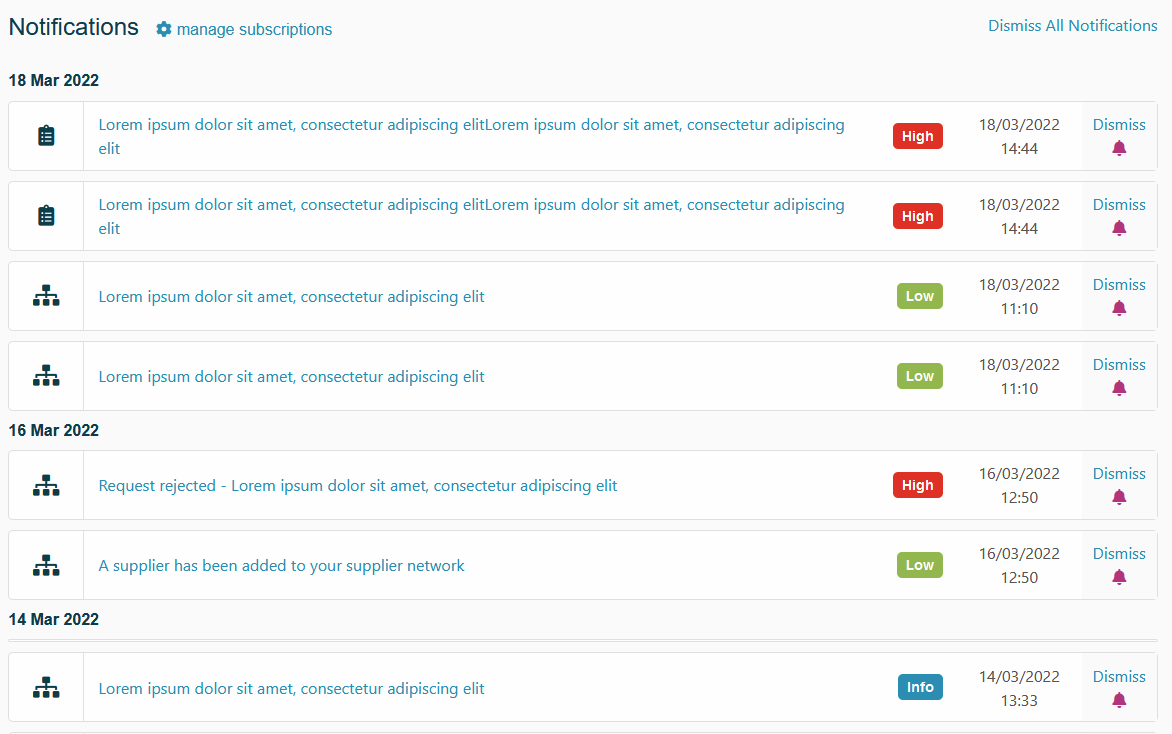Click High badge on Request rejected row

pos(917,485)
